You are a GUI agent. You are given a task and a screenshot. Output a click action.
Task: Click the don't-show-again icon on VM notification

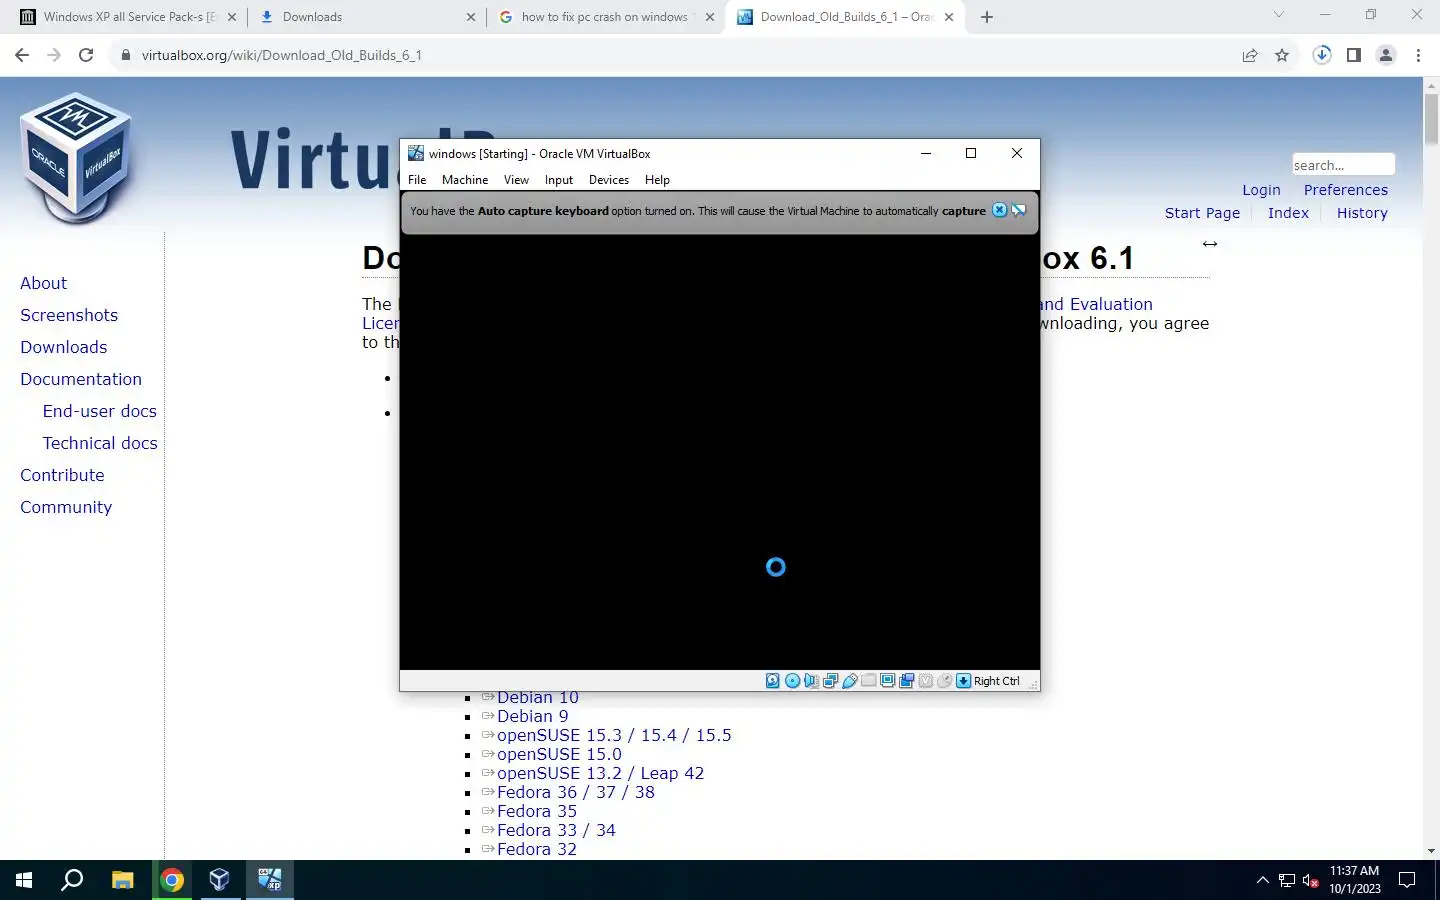pos(1019,210)
